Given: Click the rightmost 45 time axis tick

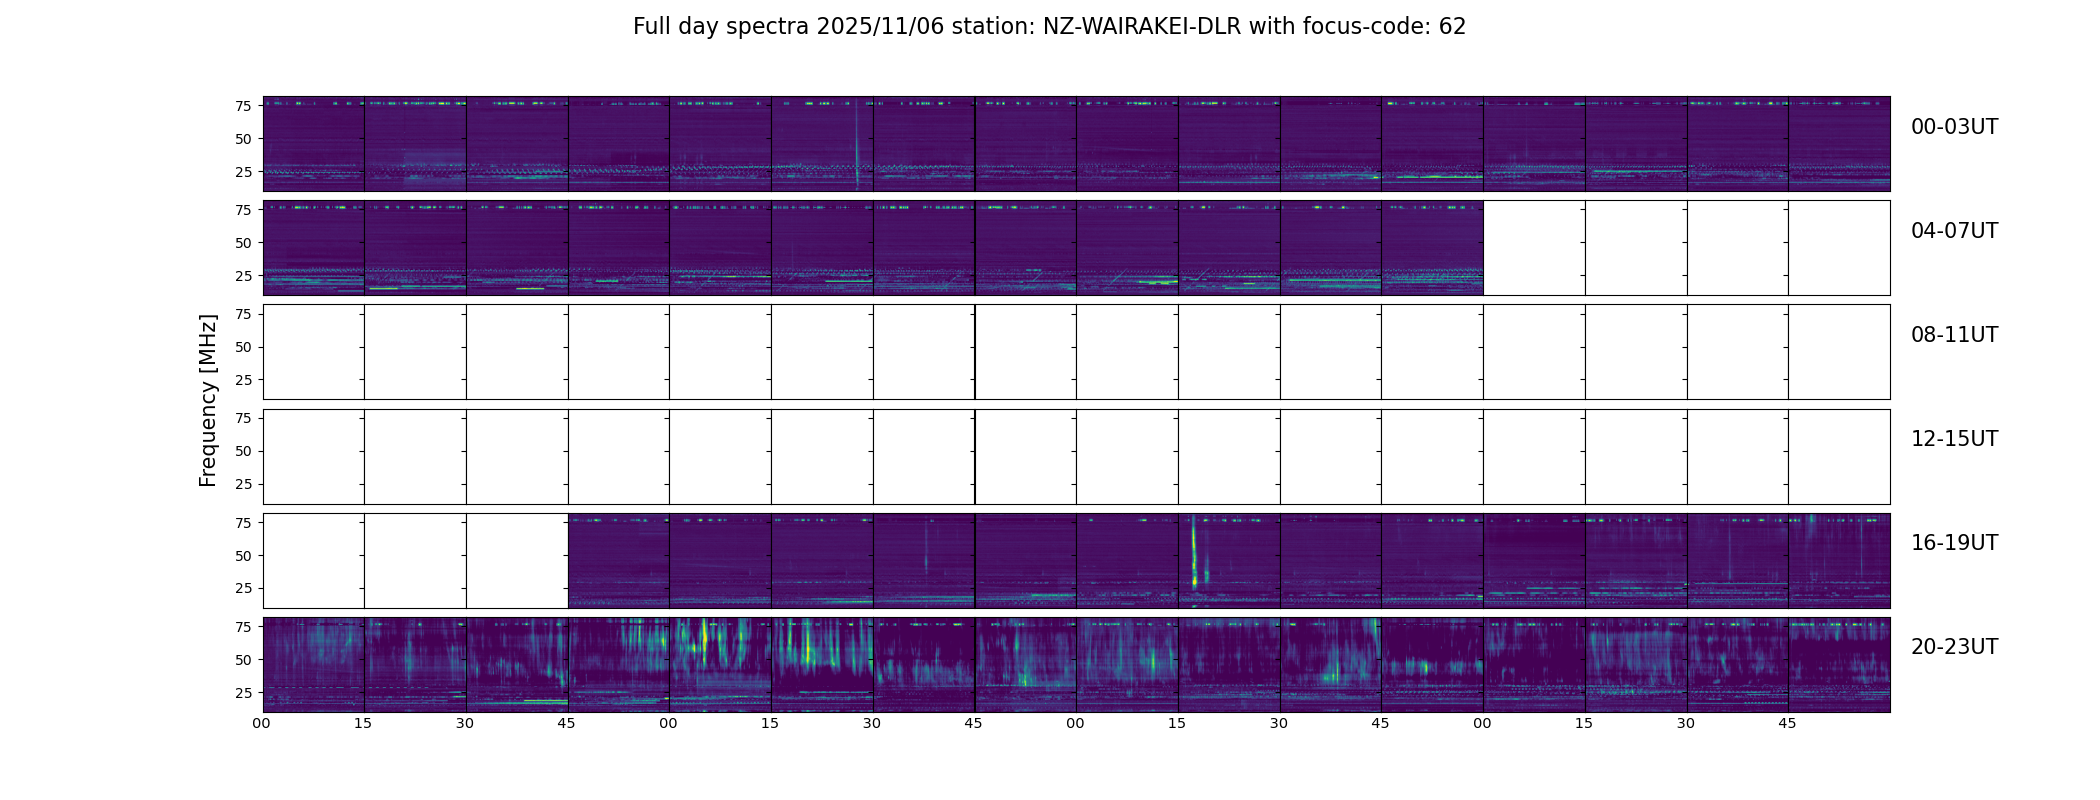Looking at the screenshot, I should click(1787, 724).
